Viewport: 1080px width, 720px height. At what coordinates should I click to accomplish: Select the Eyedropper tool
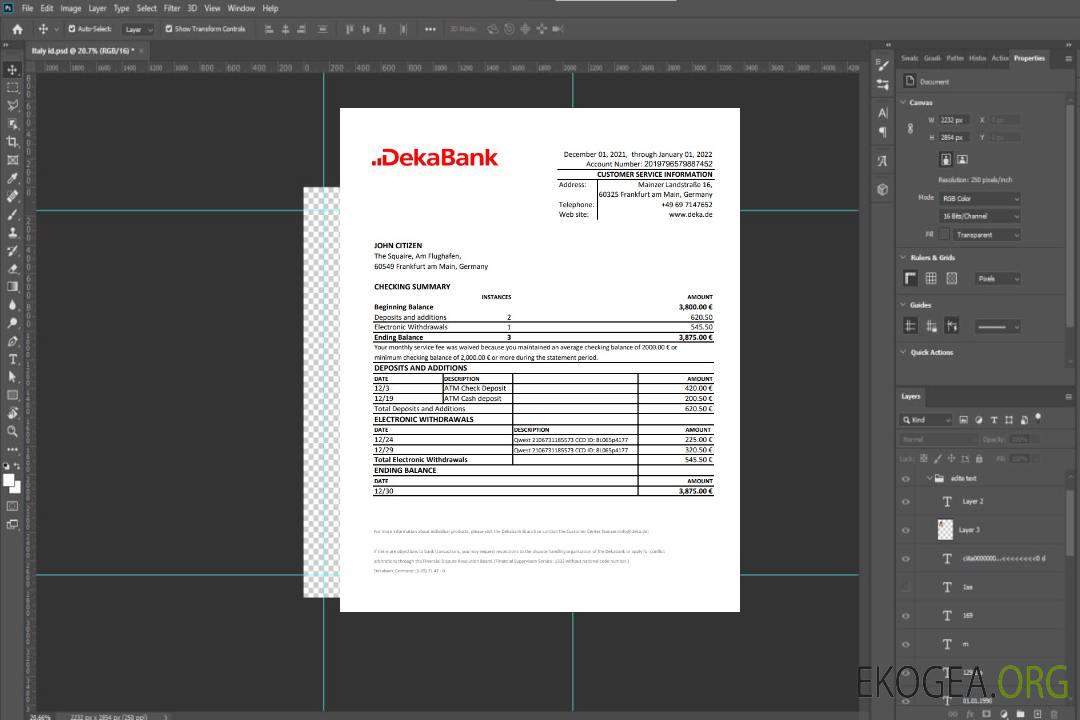coord(12,178)
